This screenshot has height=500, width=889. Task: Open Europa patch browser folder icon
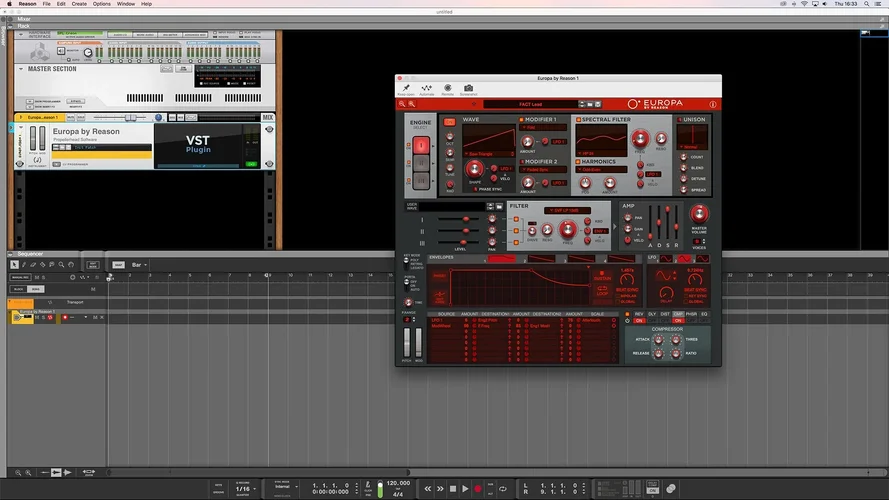(x=590, y=104)
